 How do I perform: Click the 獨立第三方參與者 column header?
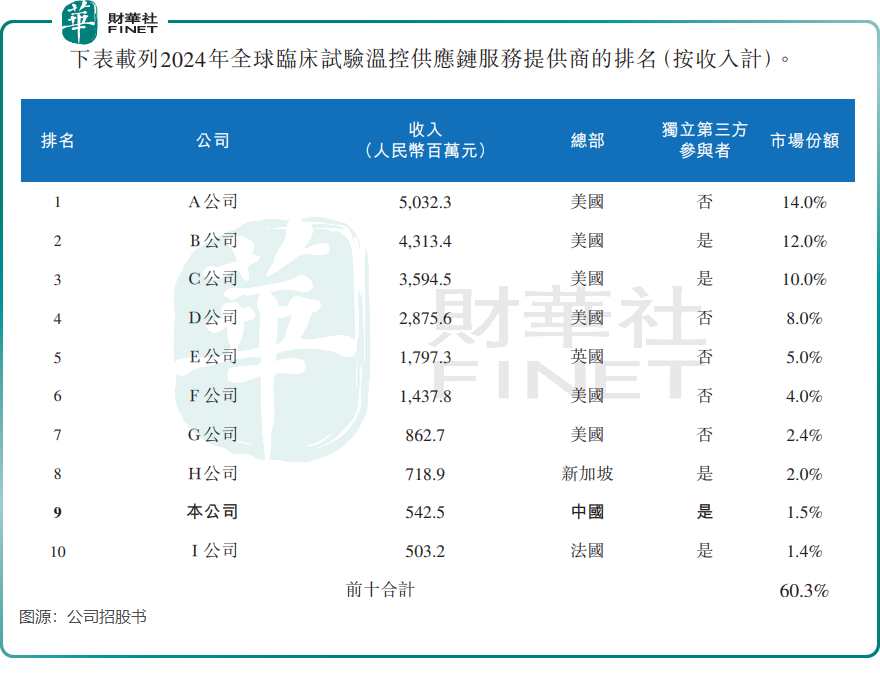pos(704,141)
